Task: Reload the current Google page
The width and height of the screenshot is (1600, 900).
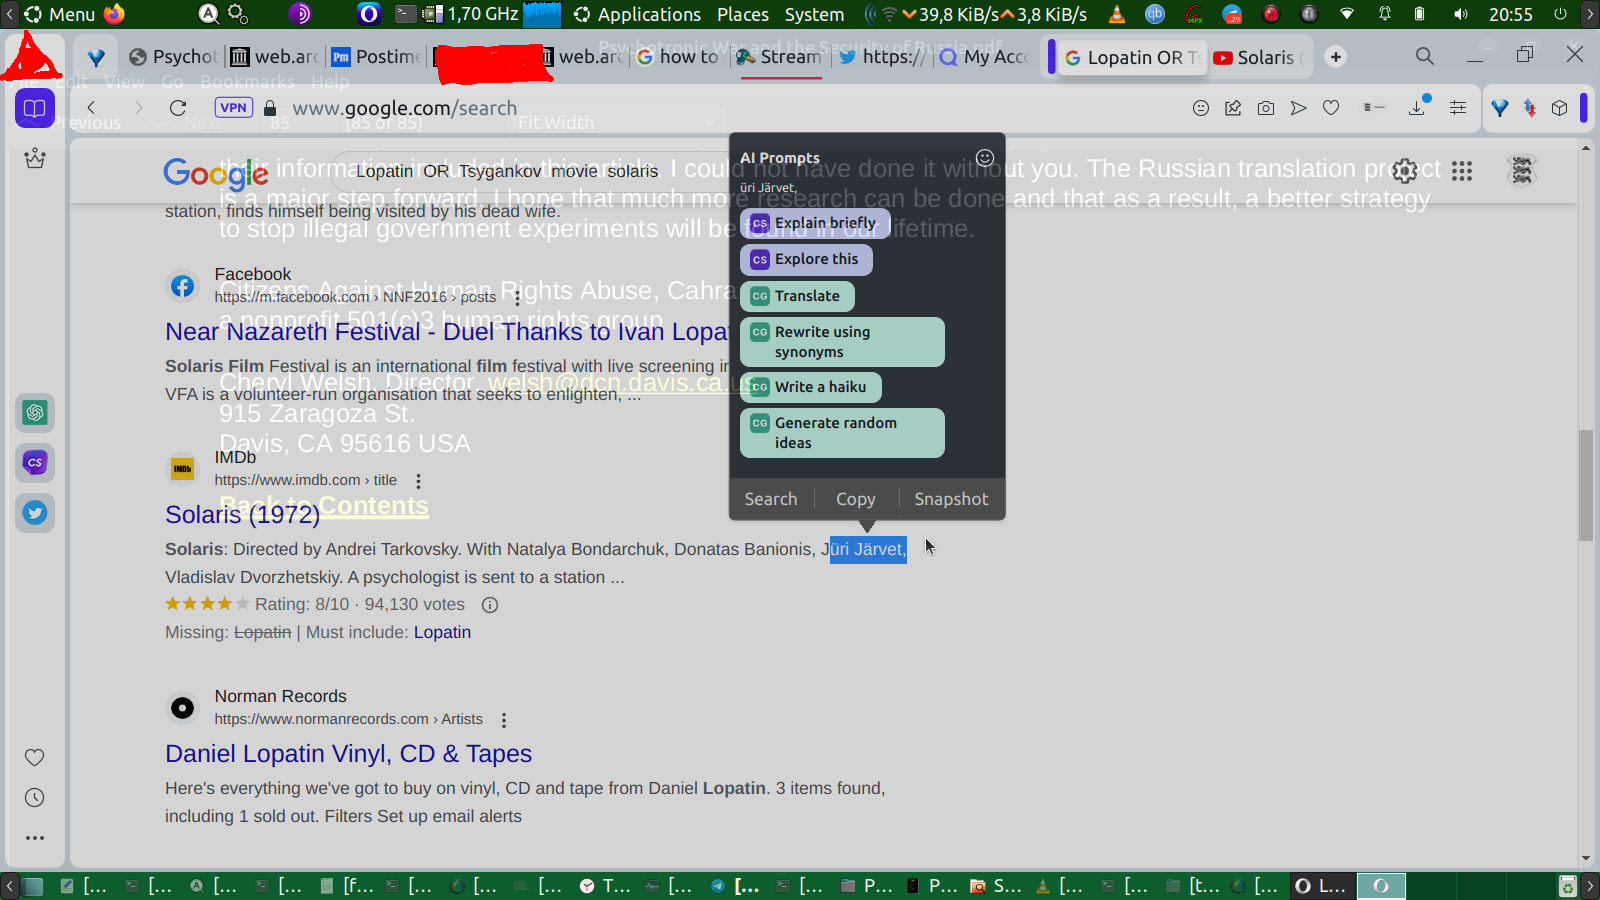Action: click(x=178, y=108)
